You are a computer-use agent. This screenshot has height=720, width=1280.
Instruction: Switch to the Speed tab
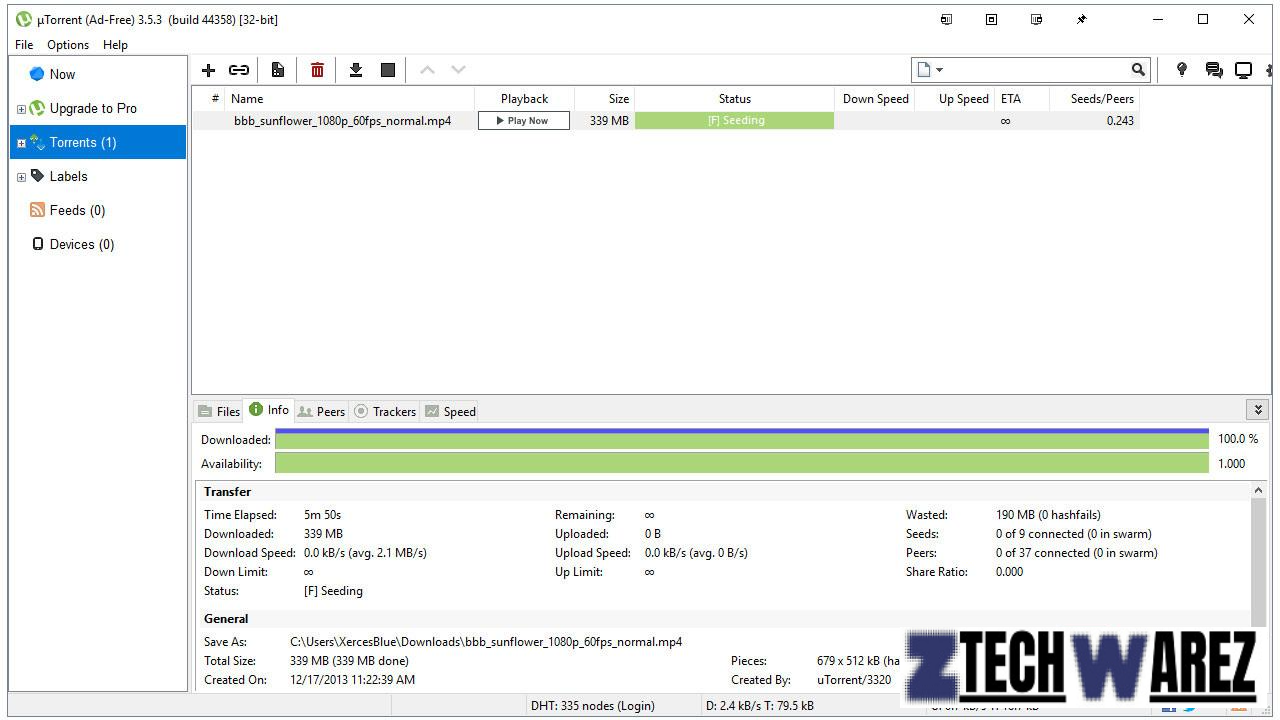pyautogui.click(x=450, y=411)
